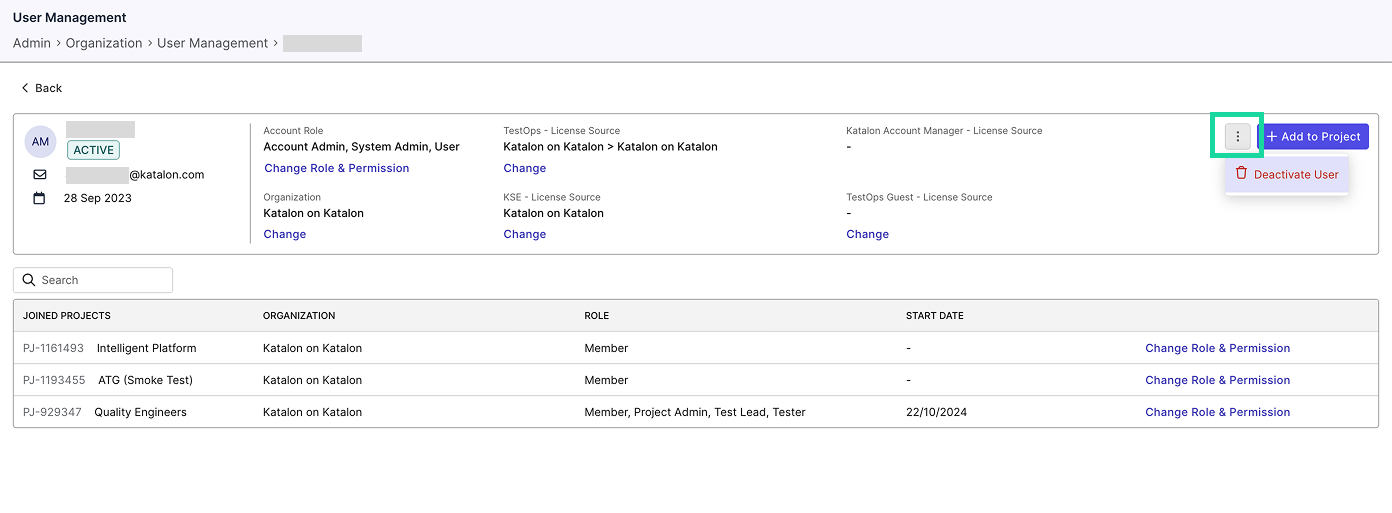Viewport: 1392px width, 513px height.
Task: Click Change under KSE License Source
Action: click(x=525, y=234)
